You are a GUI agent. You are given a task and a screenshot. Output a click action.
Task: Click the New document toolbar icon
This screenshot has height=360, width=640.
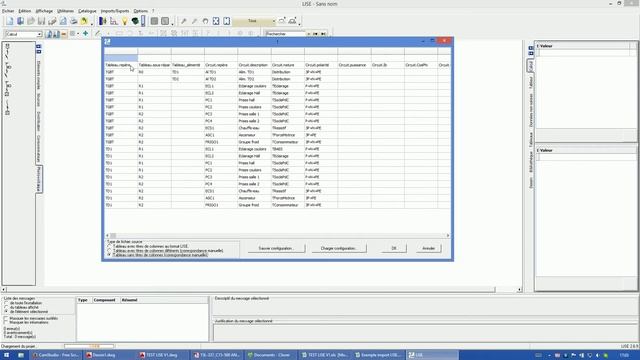click(x=10, y=21)
